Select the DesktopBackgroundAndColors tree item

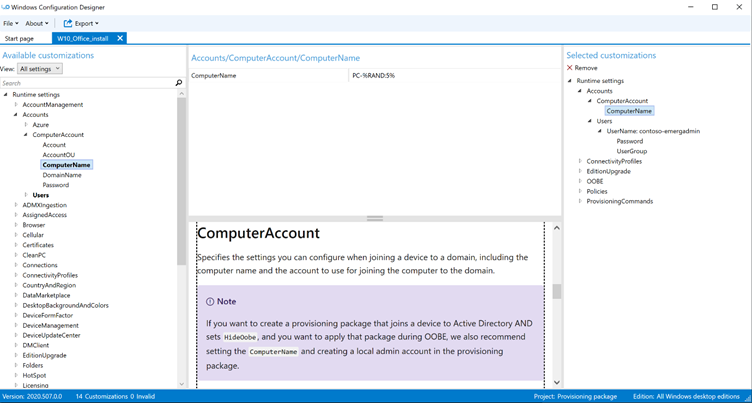pos(65,306)
